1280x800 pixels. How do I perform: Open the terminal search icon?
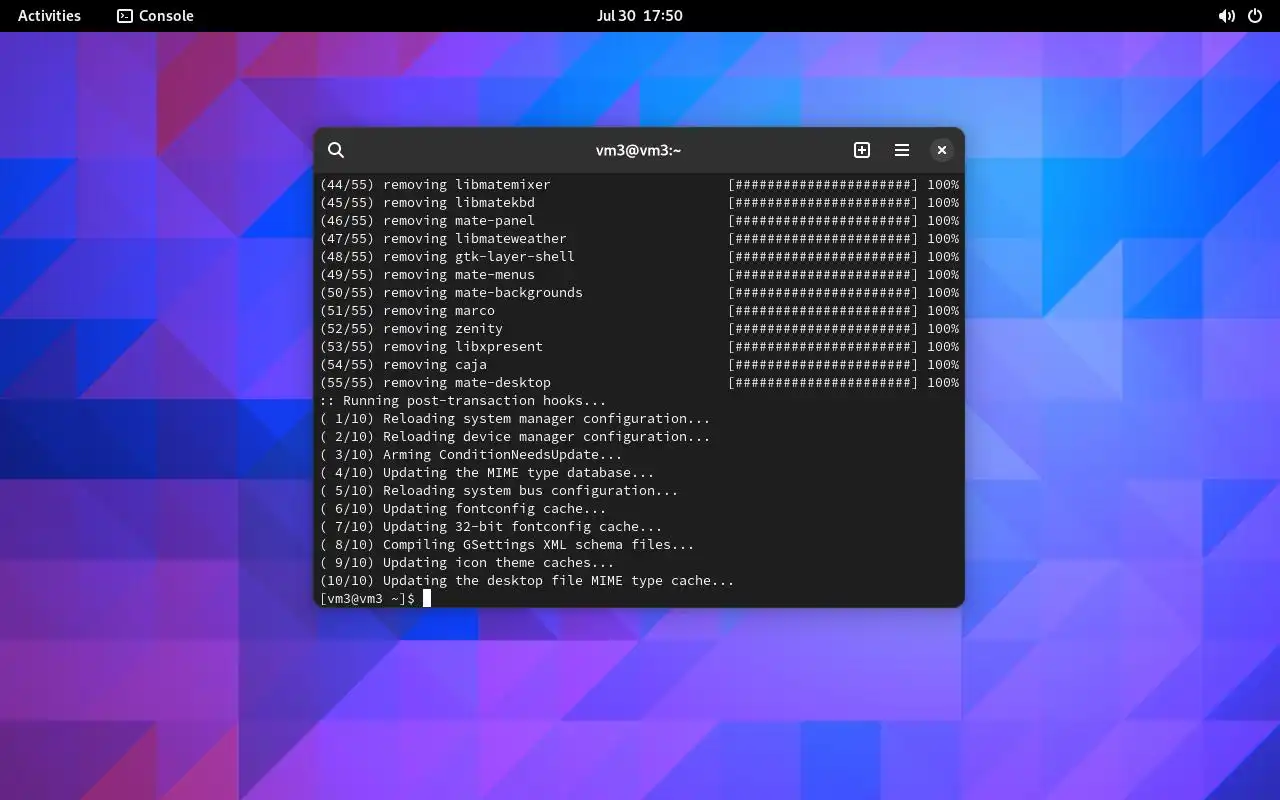point(336,150)
